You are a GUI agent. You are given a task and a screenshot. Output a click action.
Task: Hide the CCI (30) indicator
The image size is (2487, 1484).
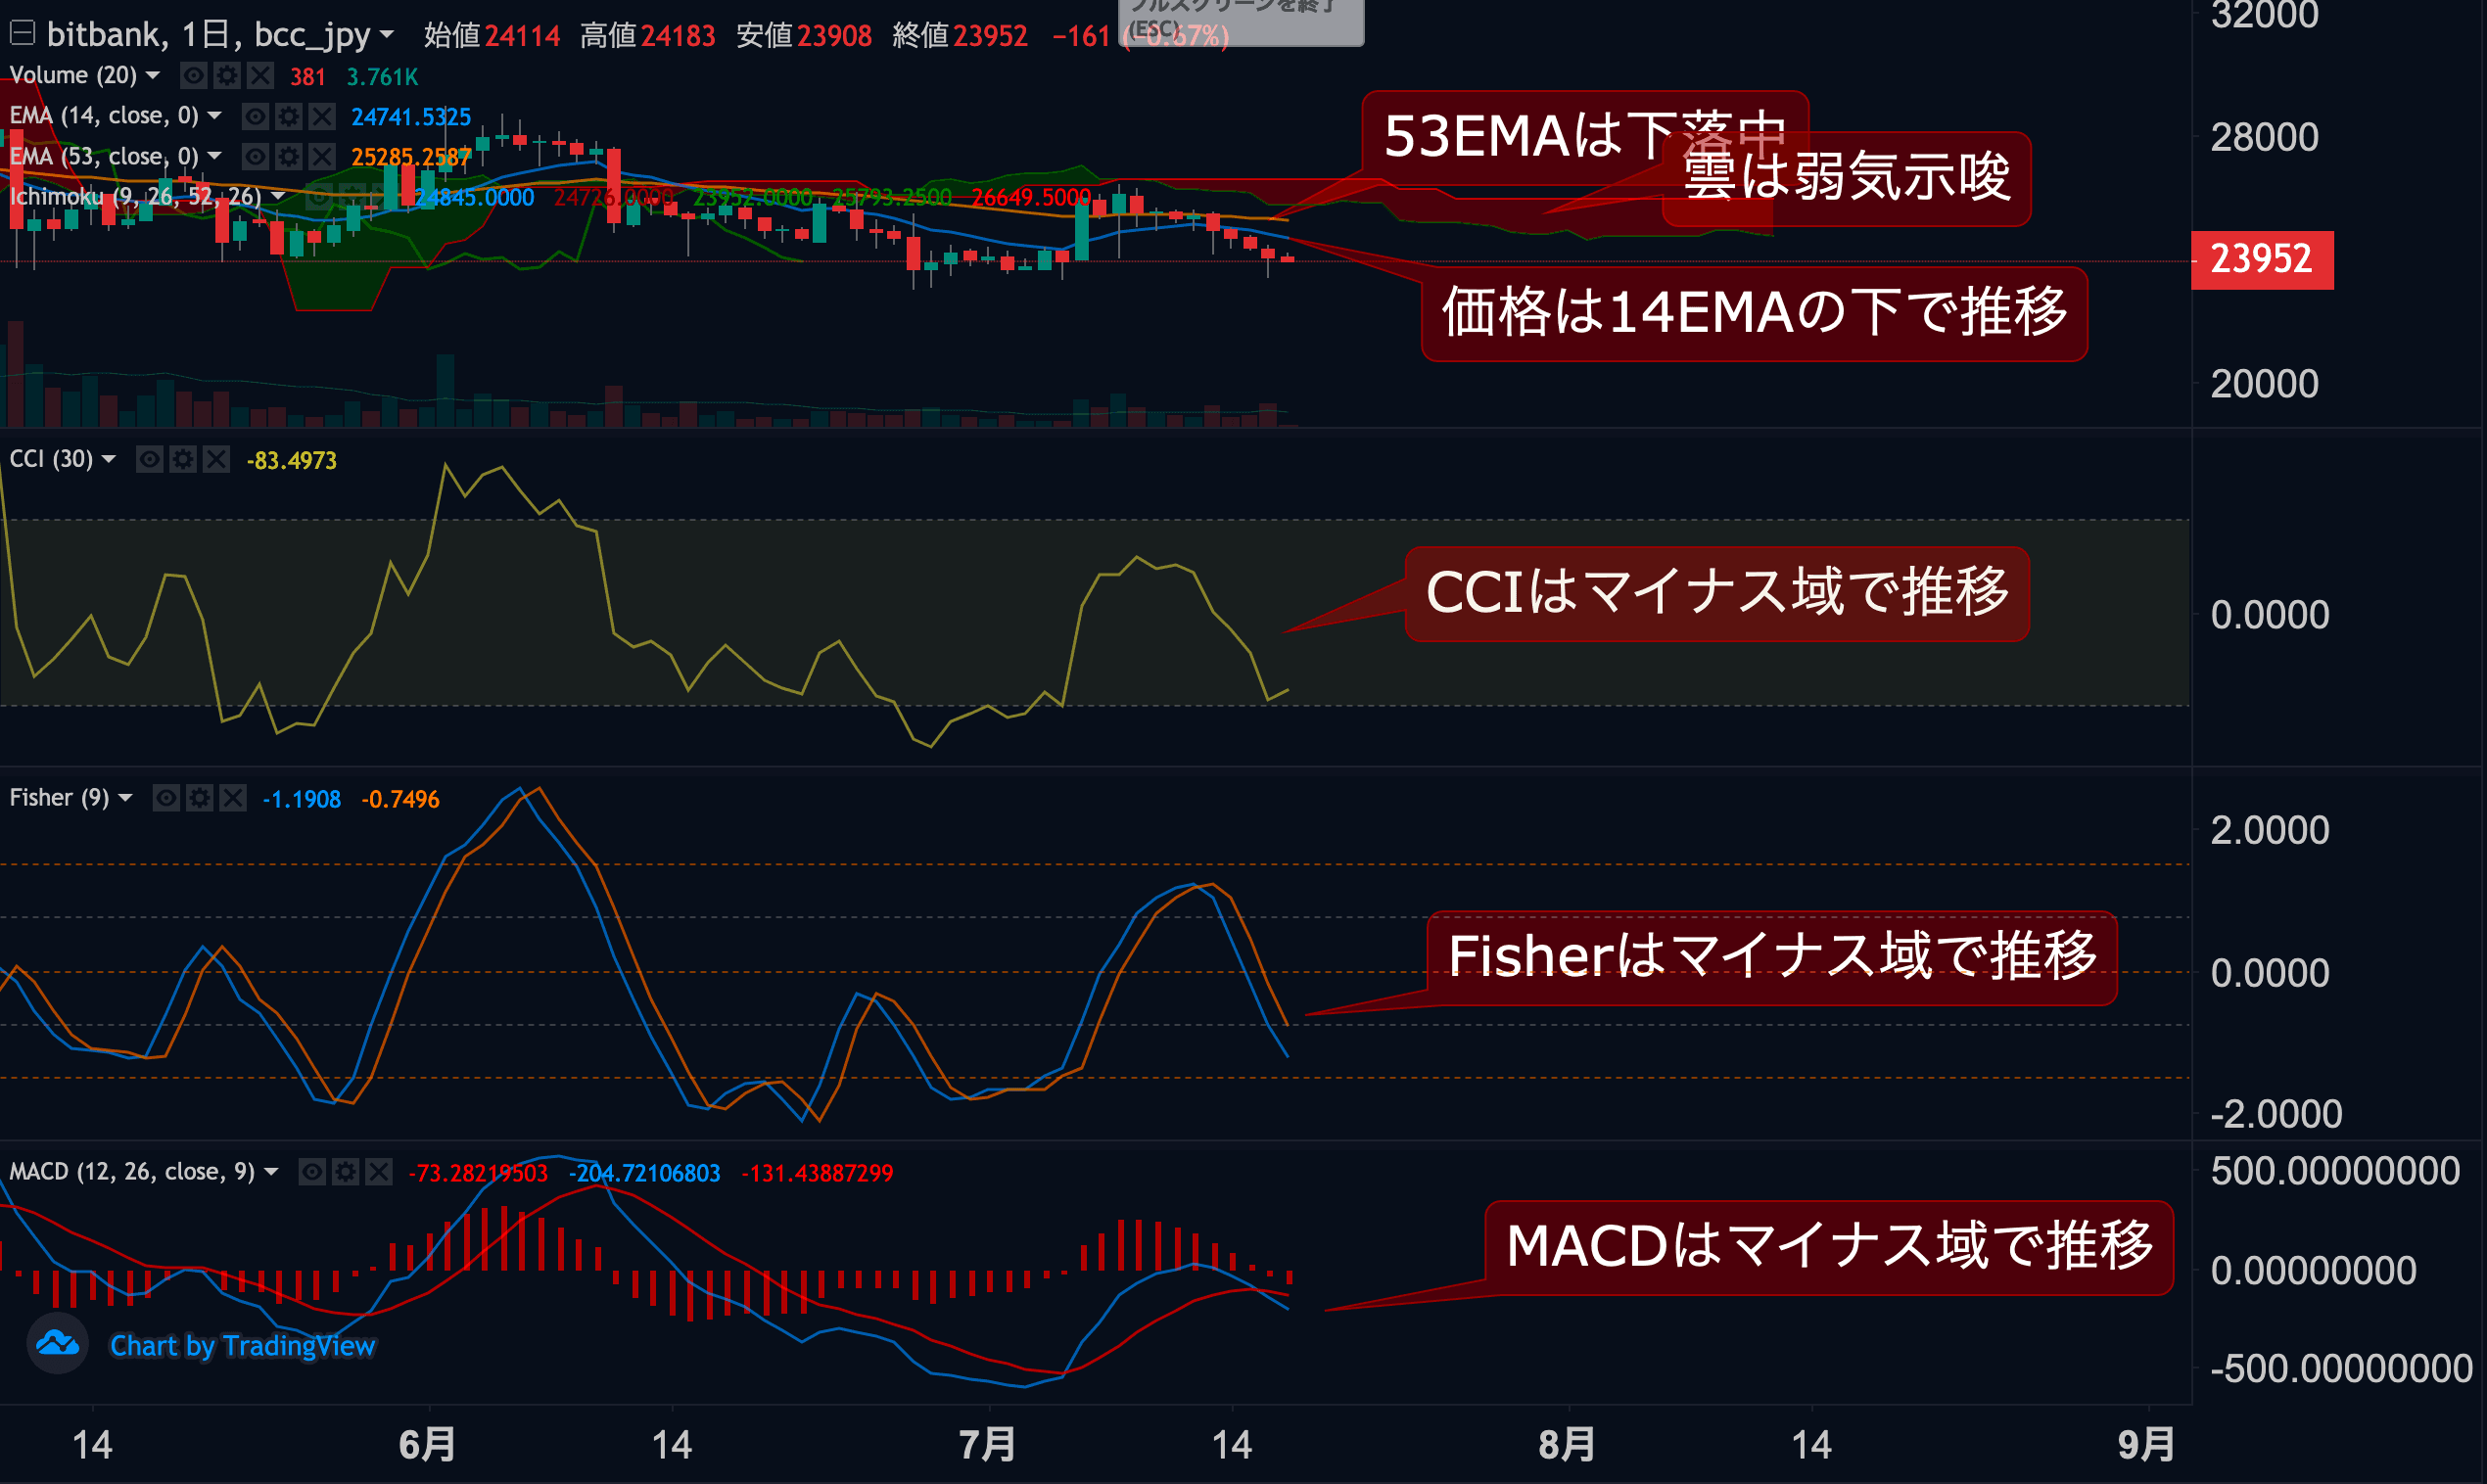tap(149, 459)
